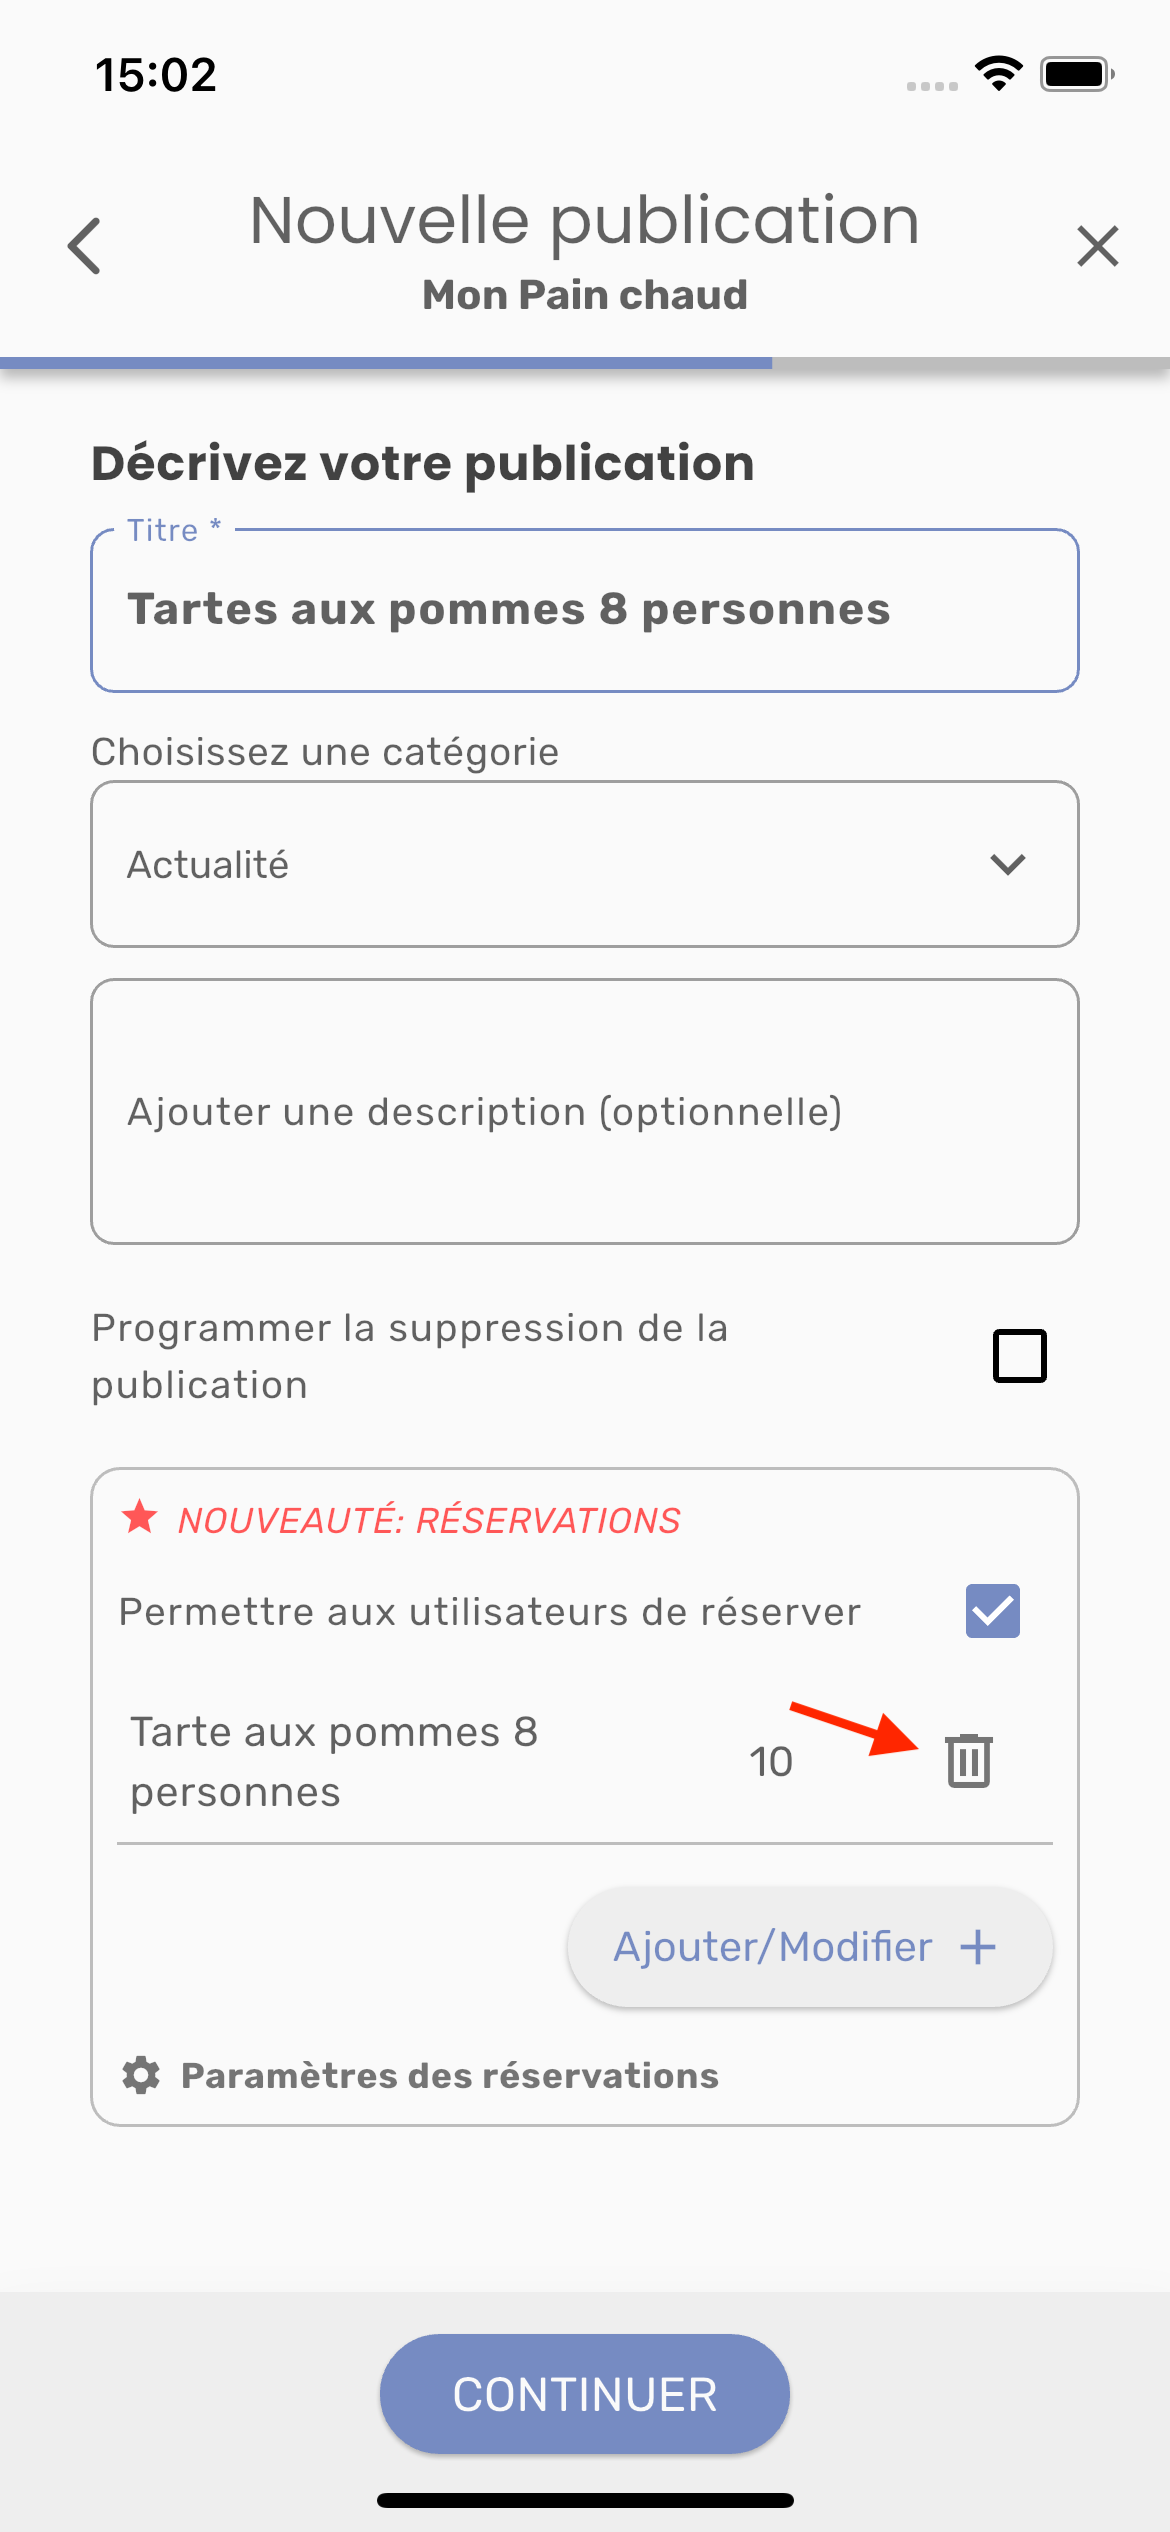
Task: Click the optional description text area
Action: [585, 1111]
